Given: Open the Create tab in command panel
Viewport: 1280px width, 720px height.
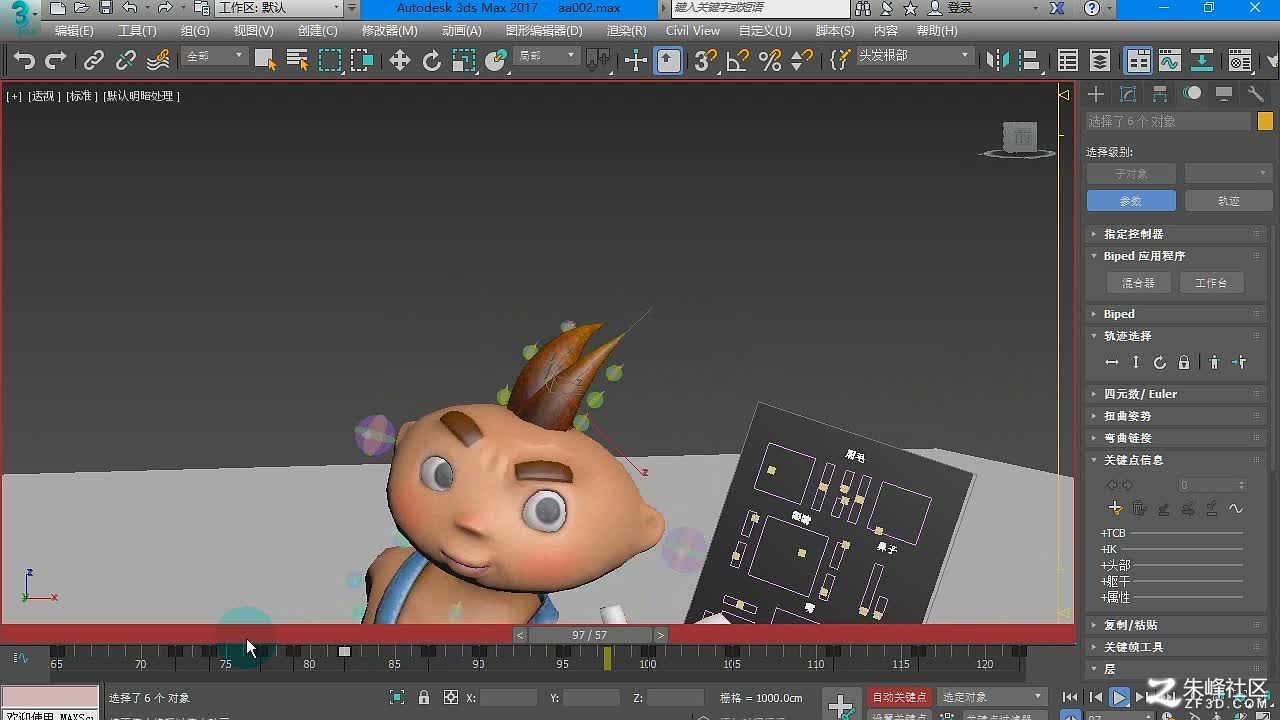Looking at the screenshot, I should tap(1096, 94).
